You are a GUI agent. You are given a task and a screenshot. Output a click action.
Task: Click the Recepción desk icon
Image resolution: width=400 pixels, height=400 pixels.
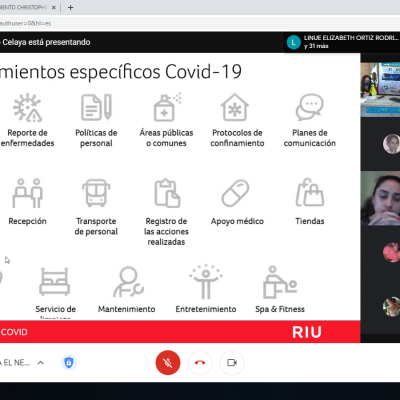pos(28,193)
